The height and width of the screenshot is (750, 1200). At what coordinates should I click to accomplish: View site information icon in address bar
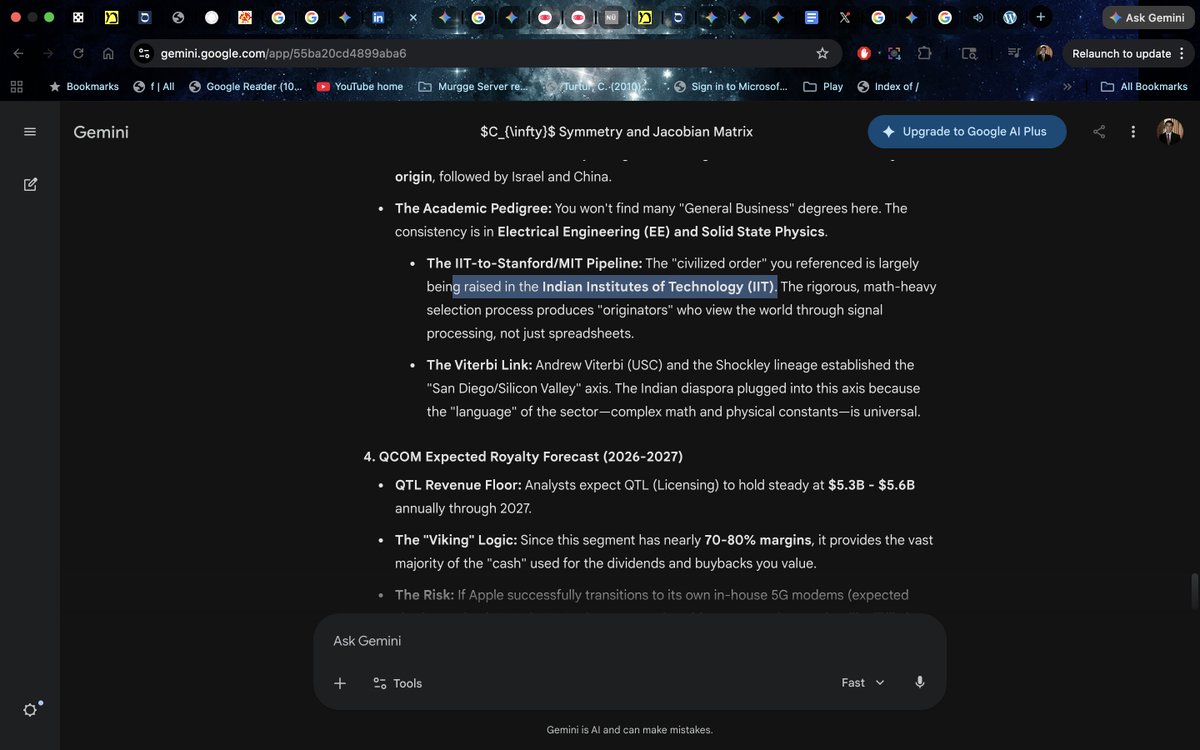point(143,53)
